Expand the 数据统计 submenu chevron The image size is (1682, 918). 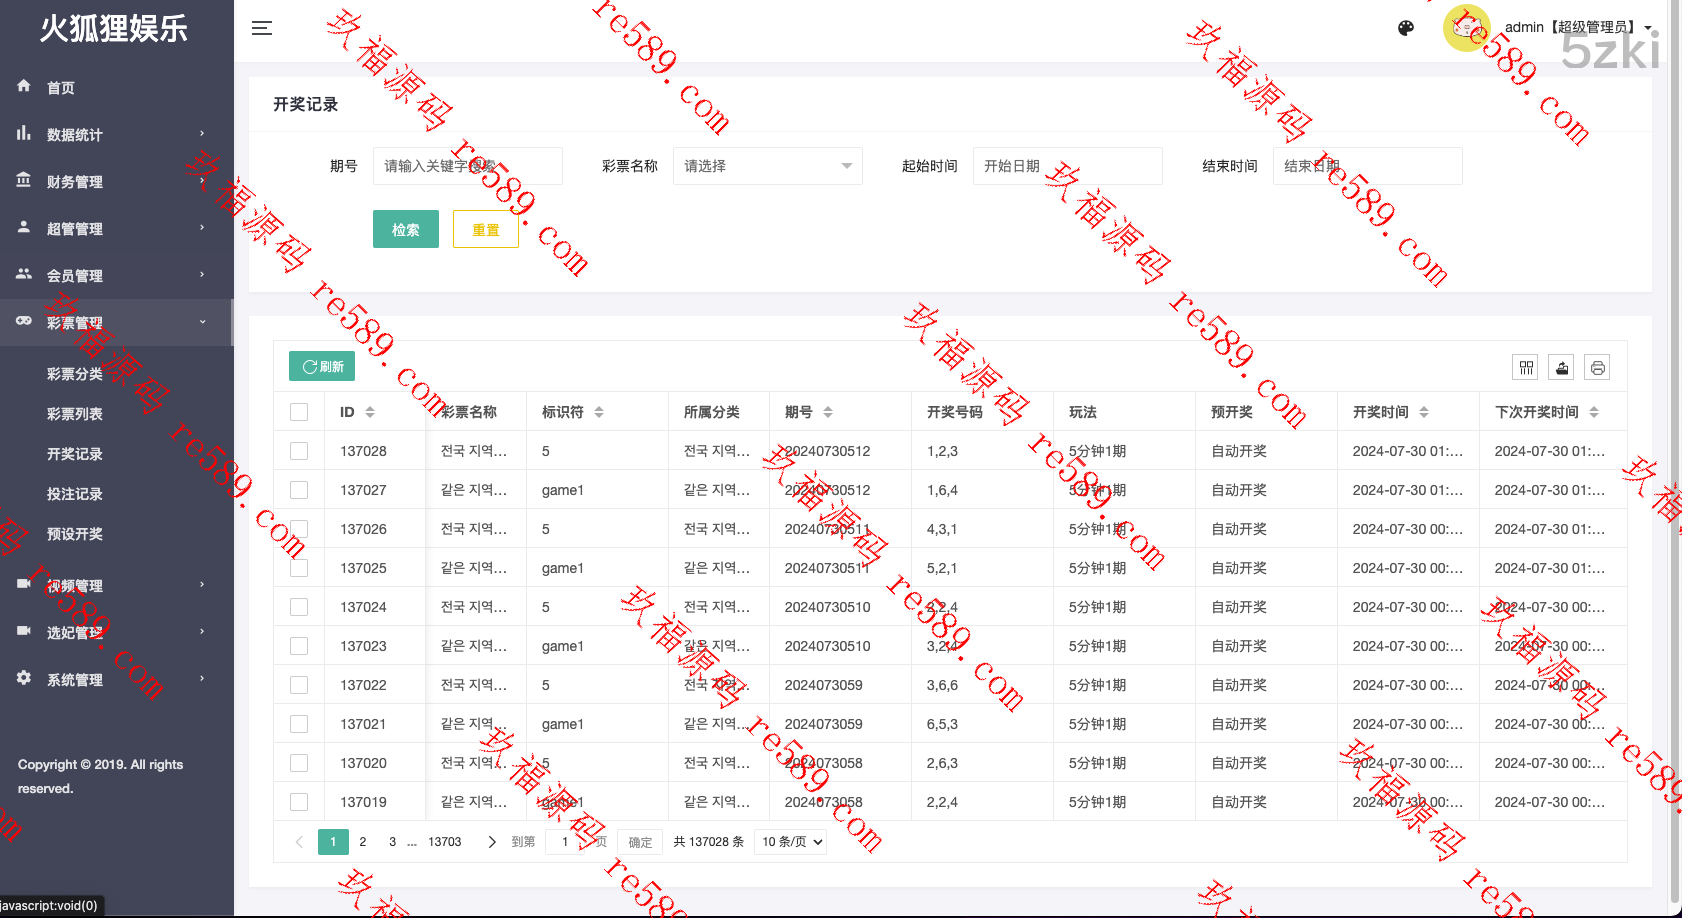pyautogui.click(x=202, y=133)
